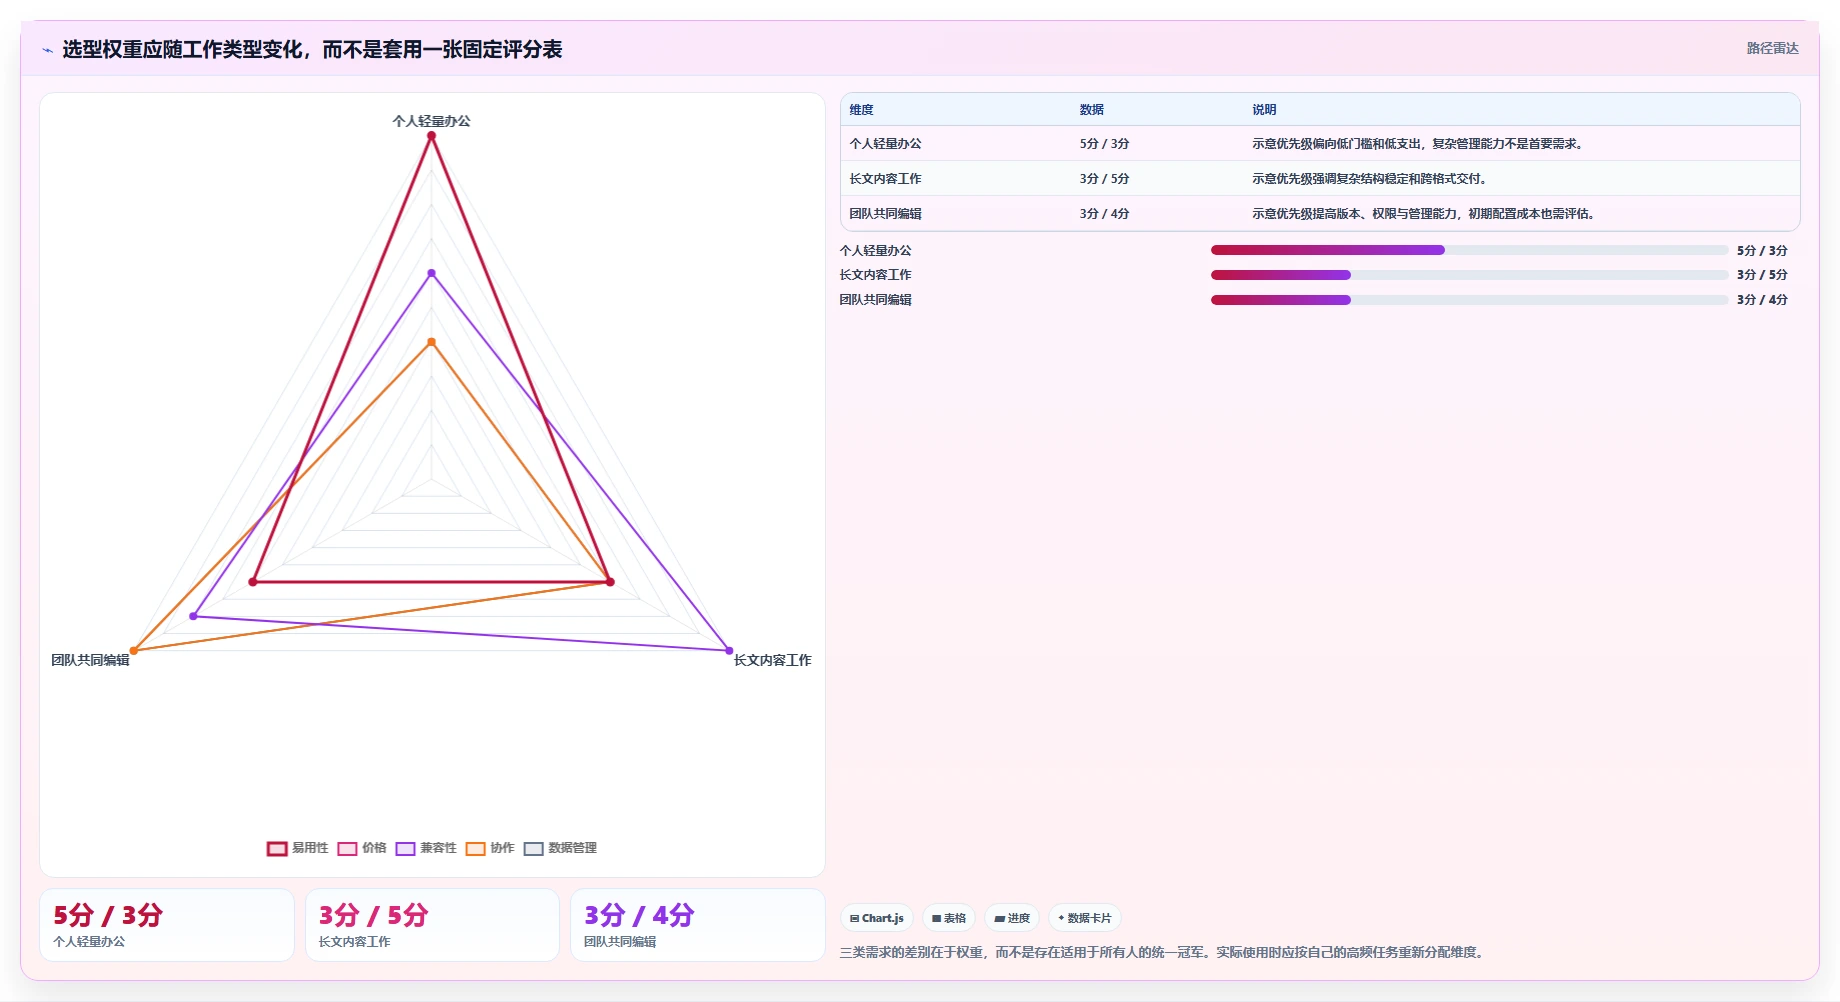Select the 团队共同编辑 table row name cell
1840x1002 pixels.
tap(885, 214)
